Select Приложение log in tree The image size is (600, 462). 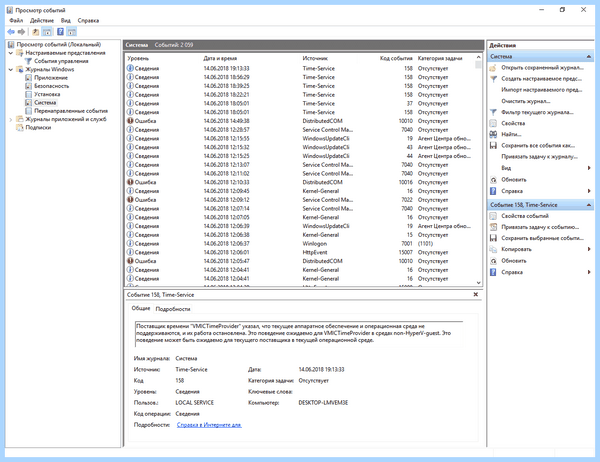[x=51, y=78]
